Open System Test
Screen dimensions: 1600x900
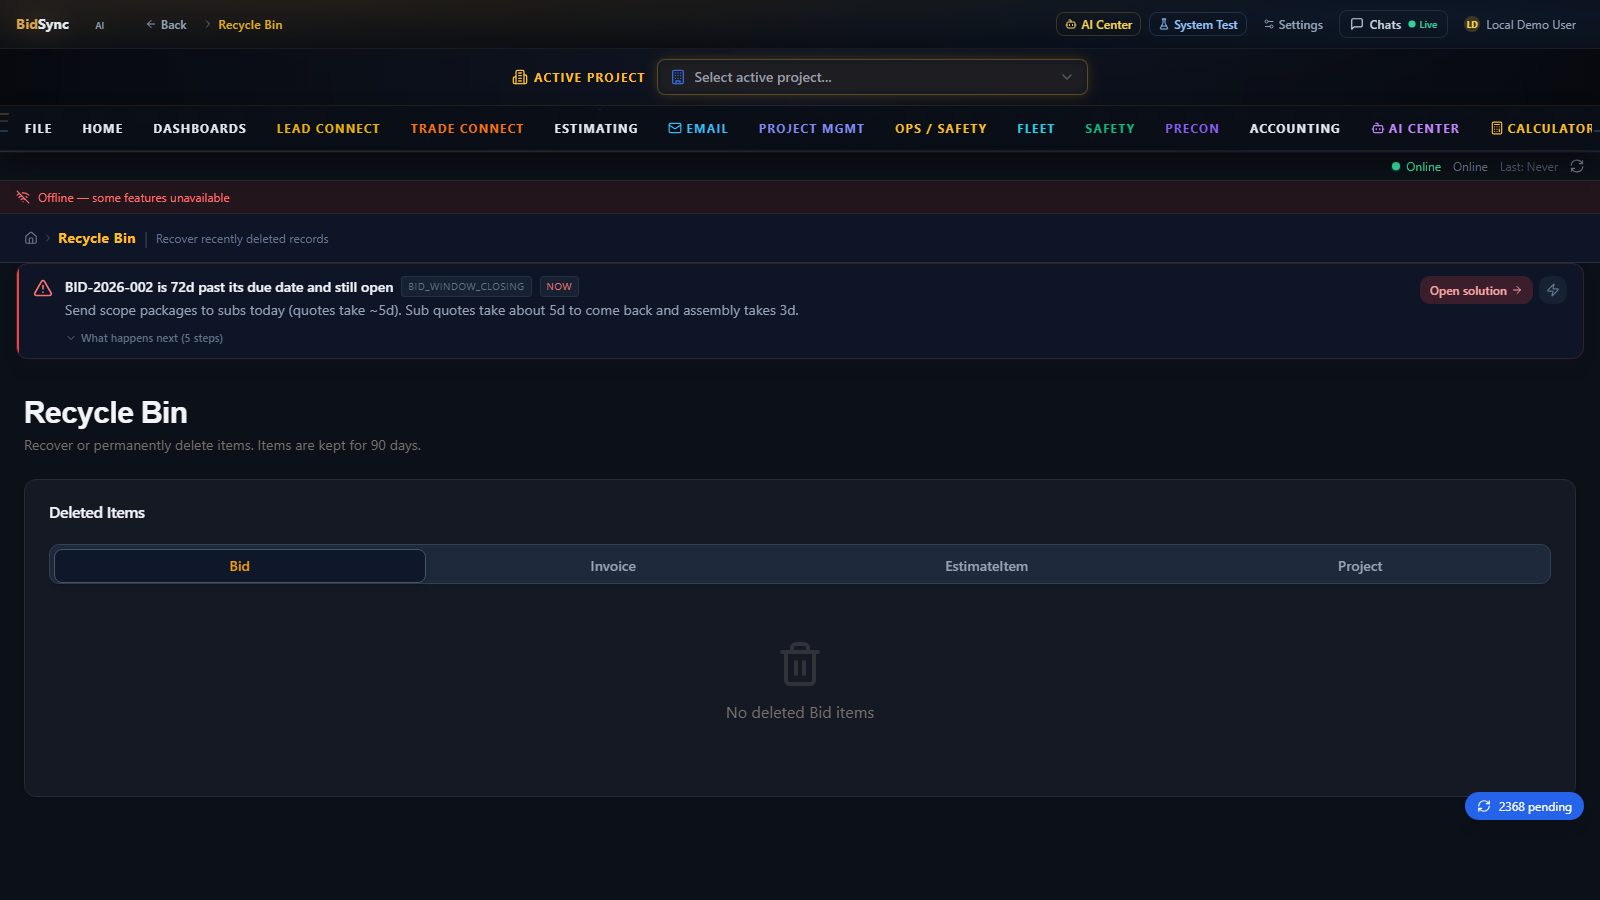1197,24
